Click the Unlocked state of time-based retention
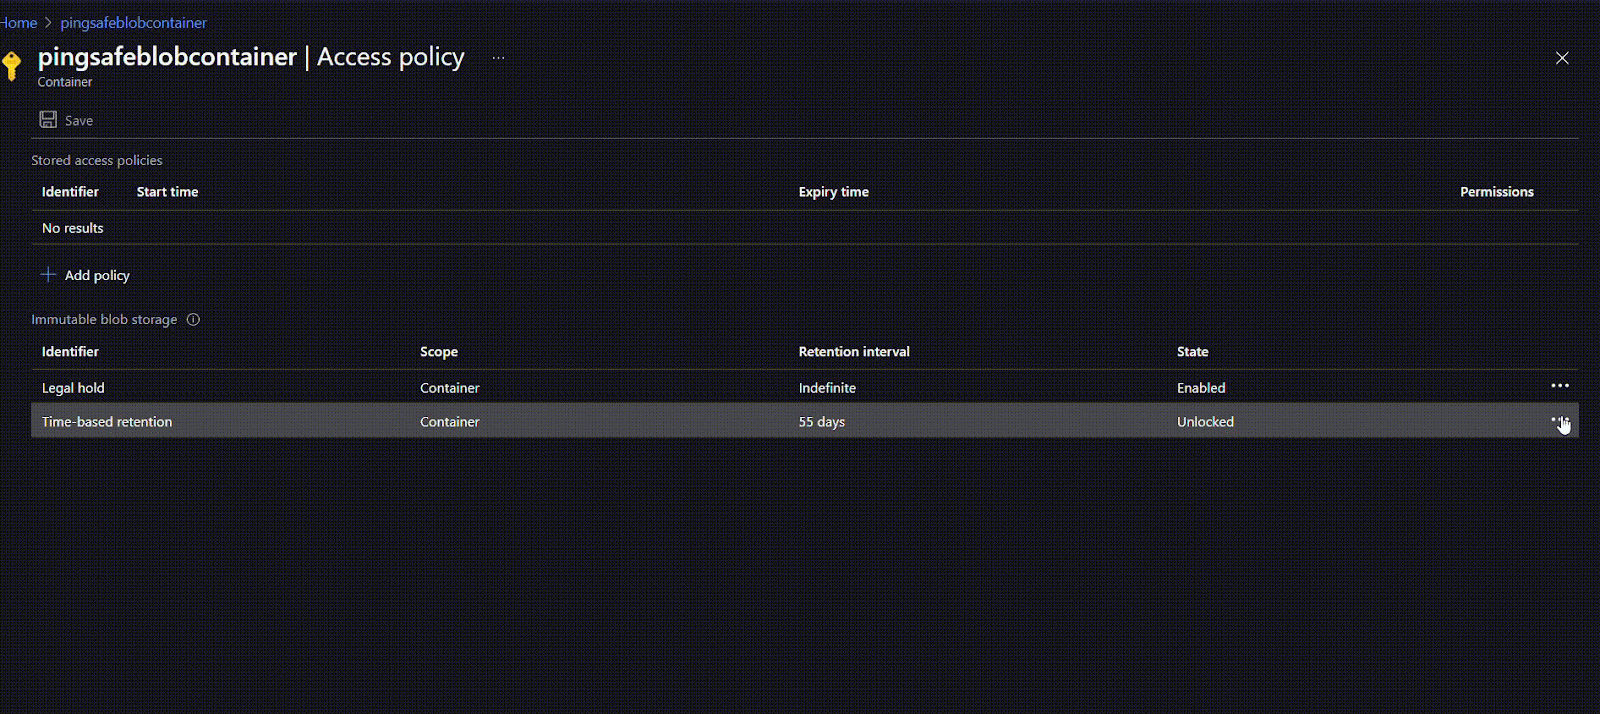 [x=1205, y=422]
